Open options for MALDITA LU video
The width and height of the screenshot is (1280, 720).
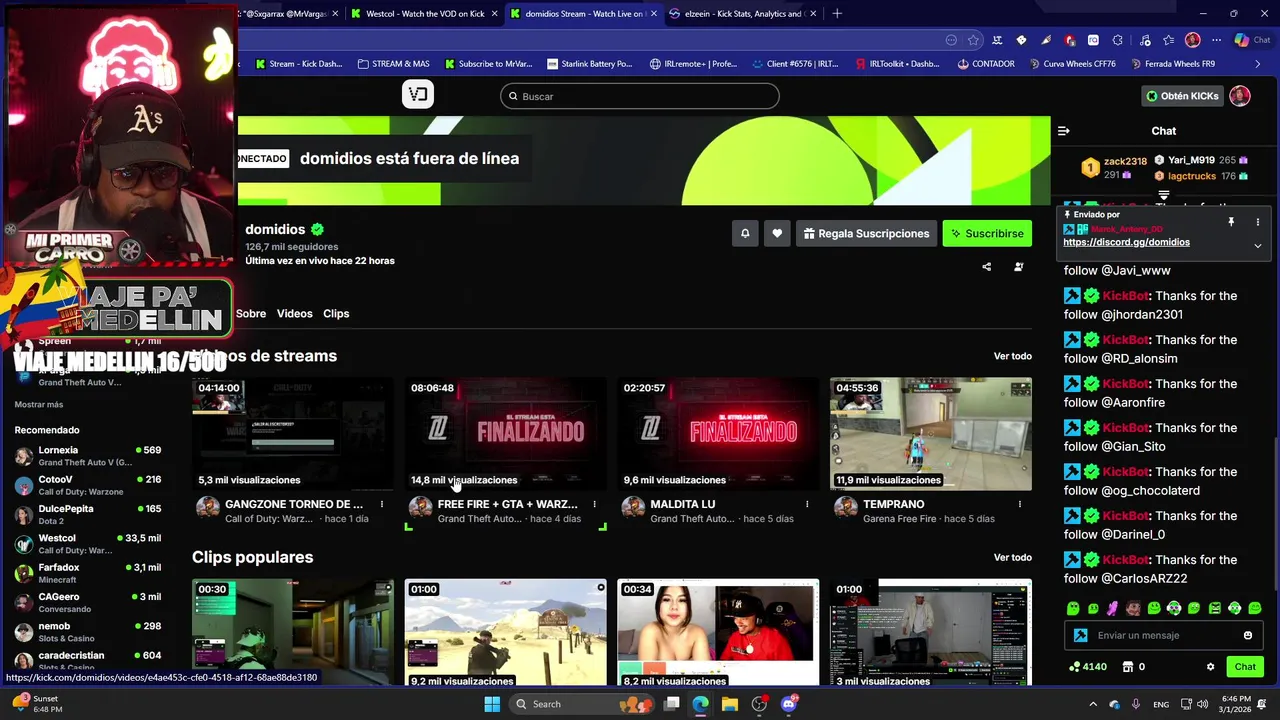point(807,504)
